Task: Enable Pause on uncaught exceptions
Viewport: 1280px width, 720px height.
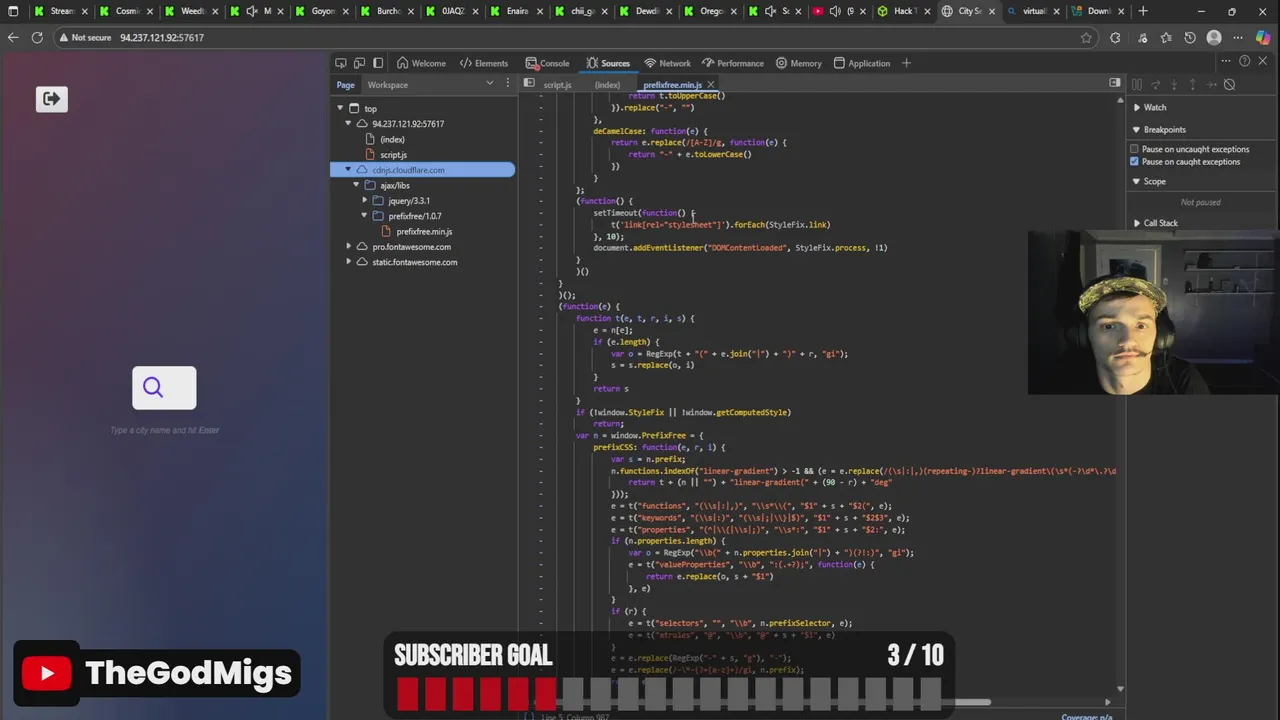Action: click(1134, 149)
